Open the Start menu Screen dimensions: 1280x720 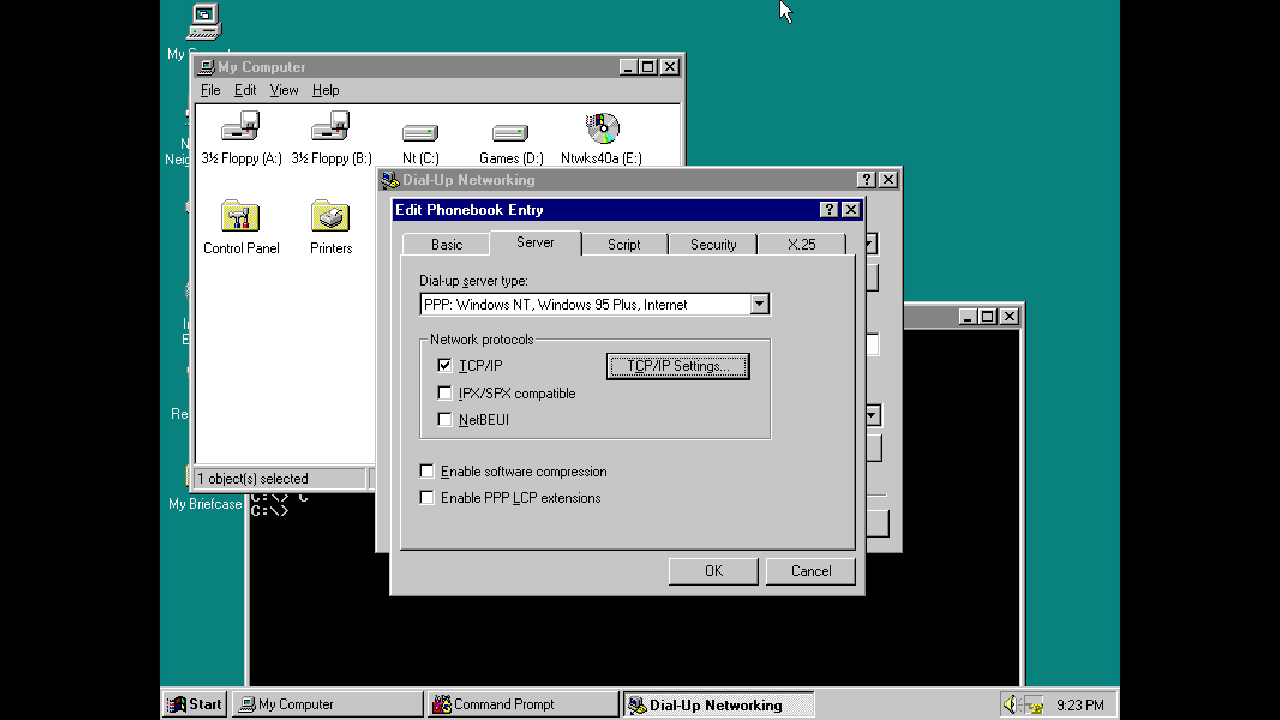195,704
